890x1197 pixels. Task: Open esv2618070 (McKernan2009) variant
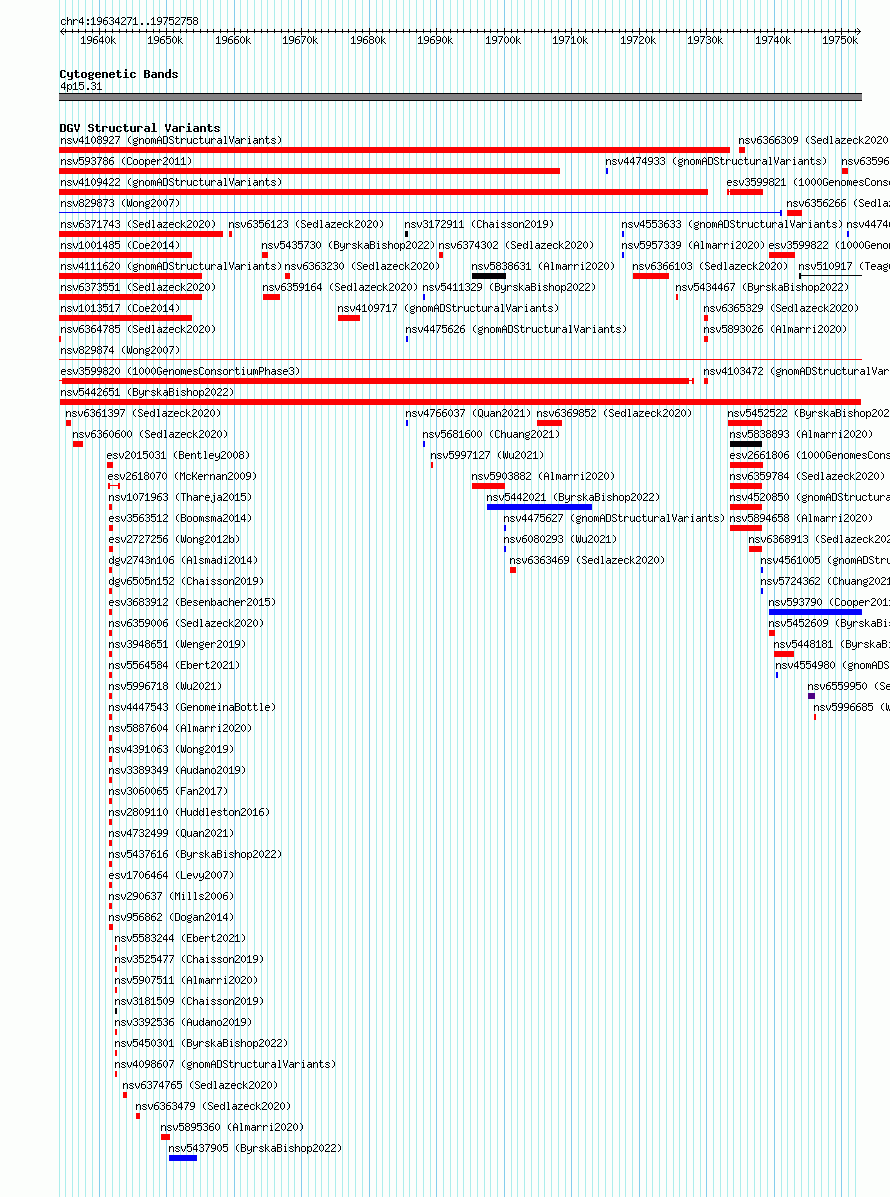182,476
